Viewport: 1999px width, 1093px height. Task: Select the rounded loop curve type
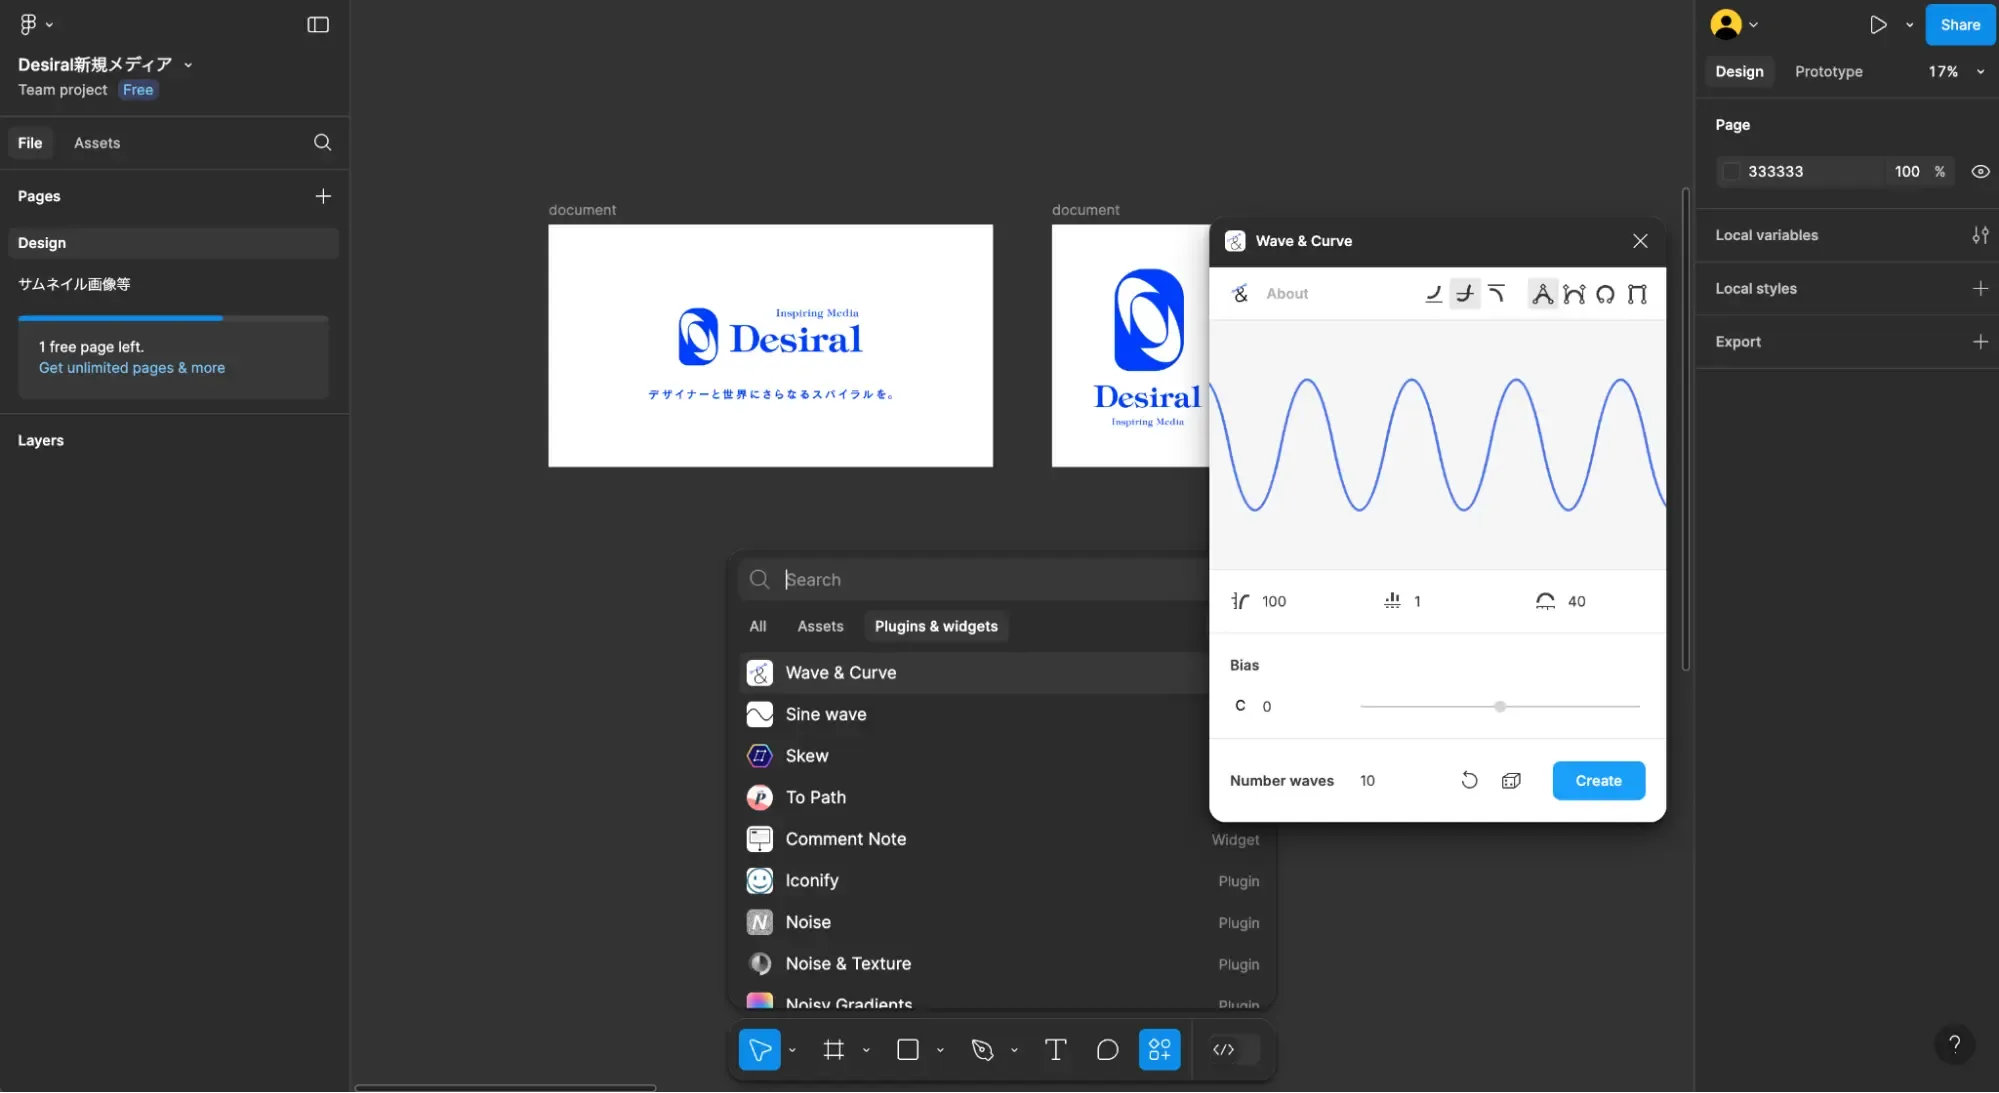[x=1605, y=293]
